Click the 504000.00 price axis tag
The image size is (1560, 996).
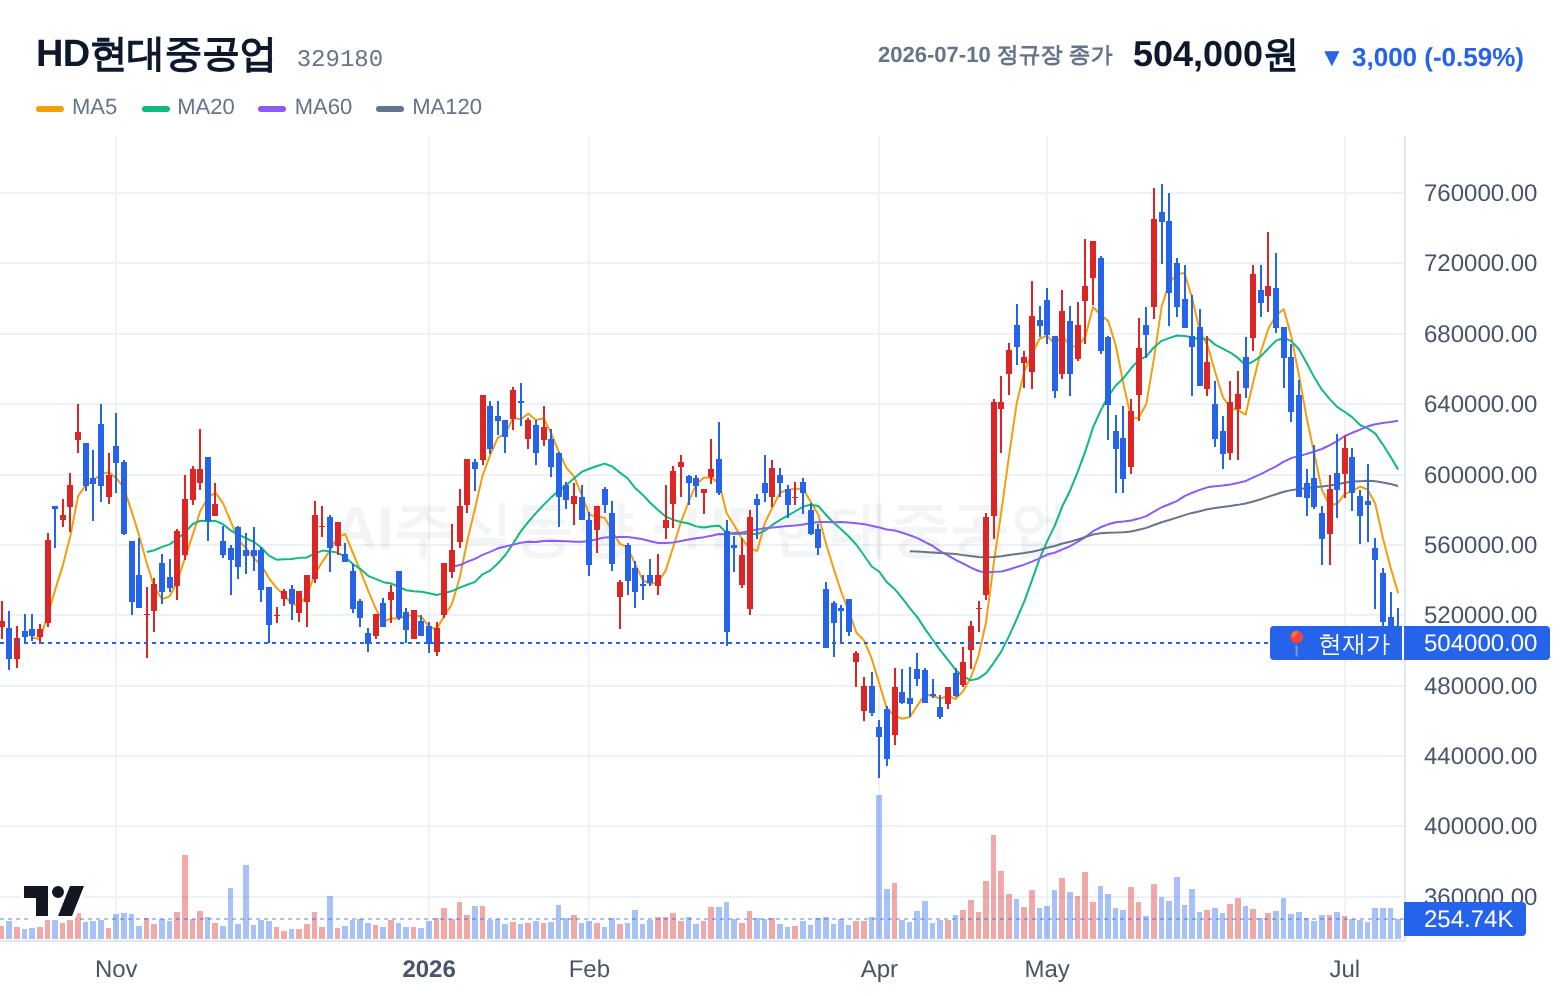point(1478,643)
